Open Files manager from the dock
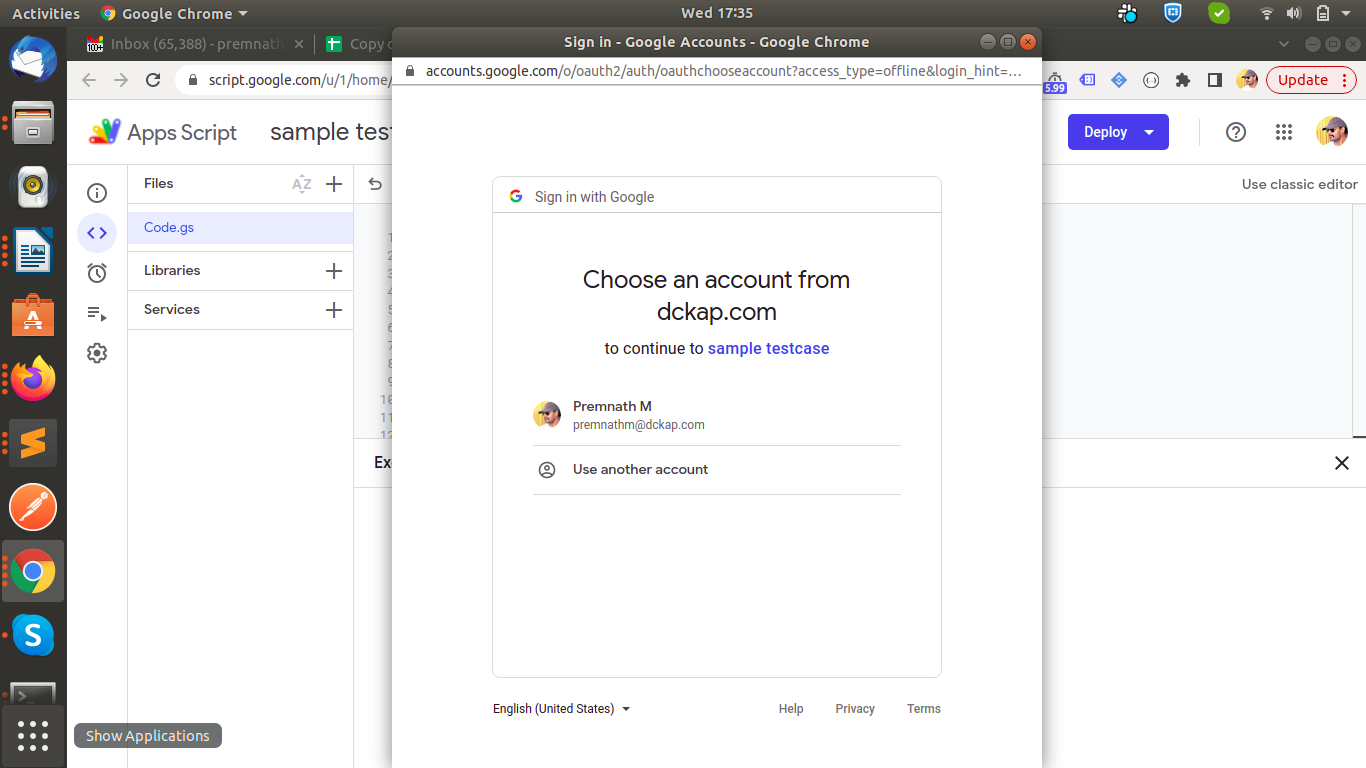1366x768 pixels. pyautogui.click(x=33, y=122)
